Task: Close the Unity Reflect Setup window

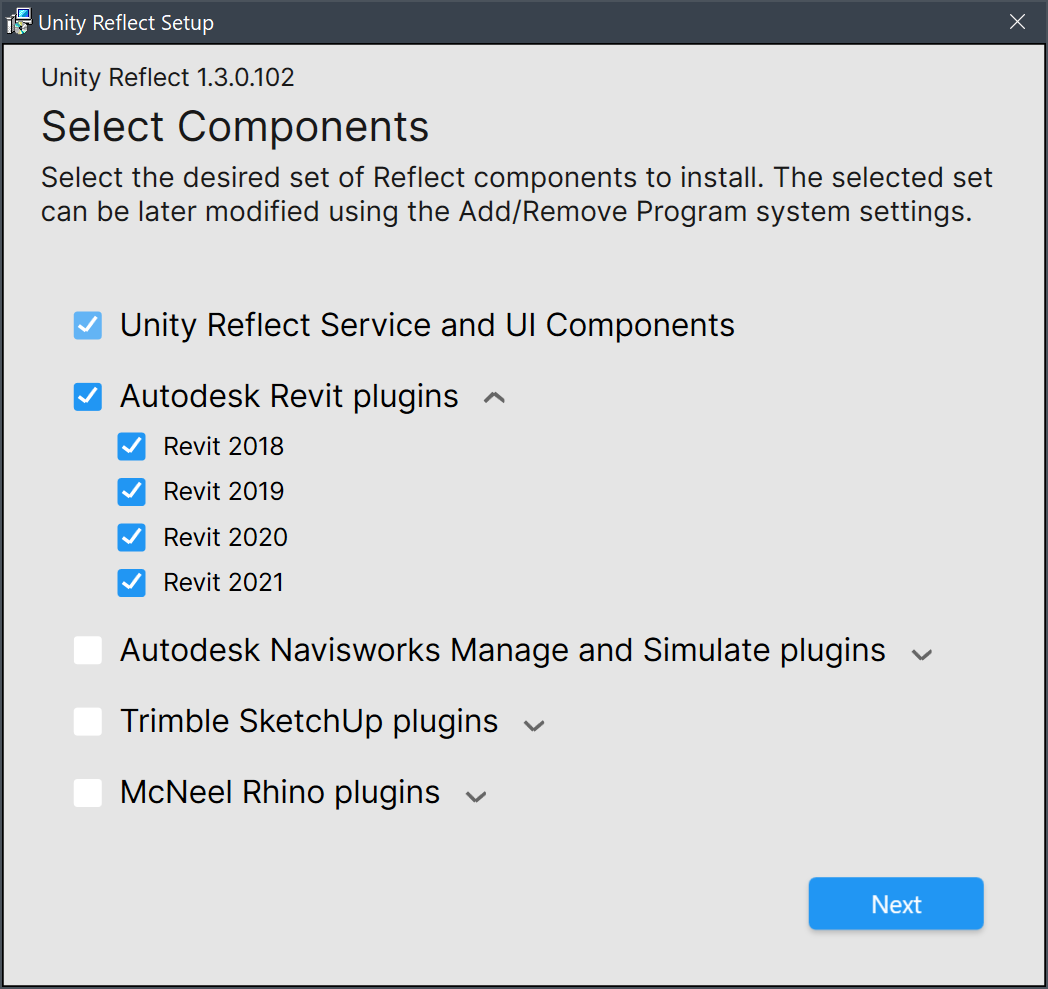Action: point(1017,21)
